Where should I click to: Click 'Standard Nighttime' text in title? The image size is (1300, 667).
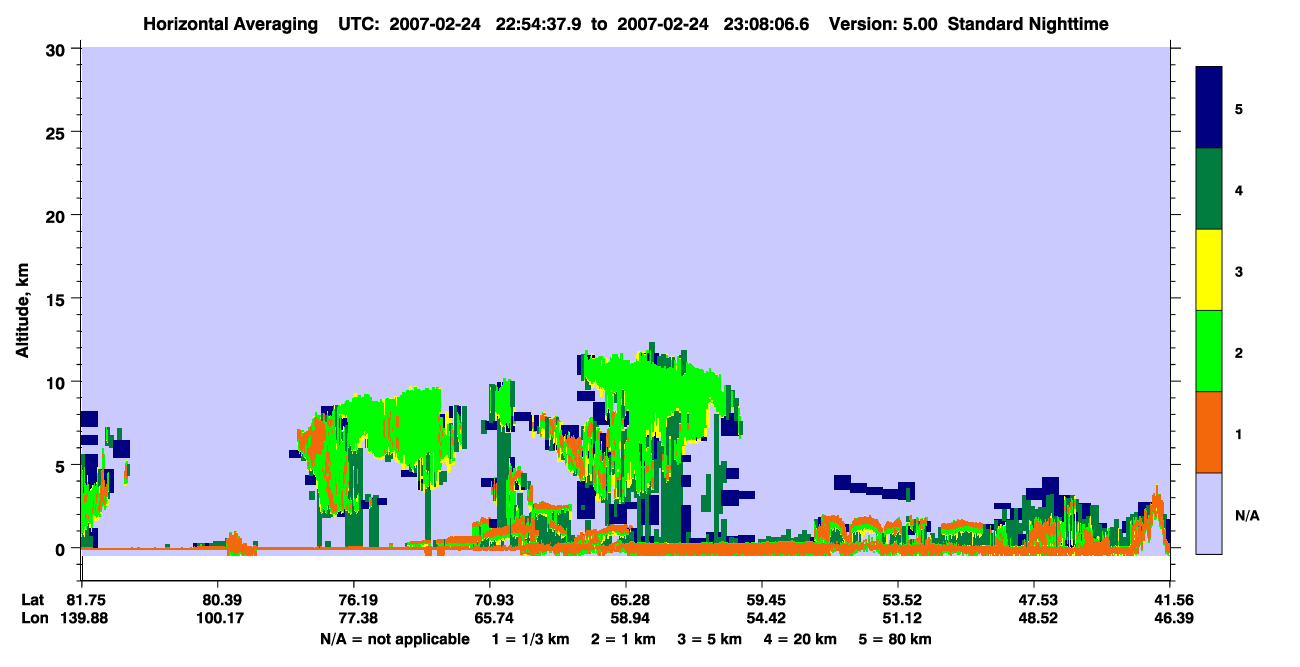(x=1028, y=24)
